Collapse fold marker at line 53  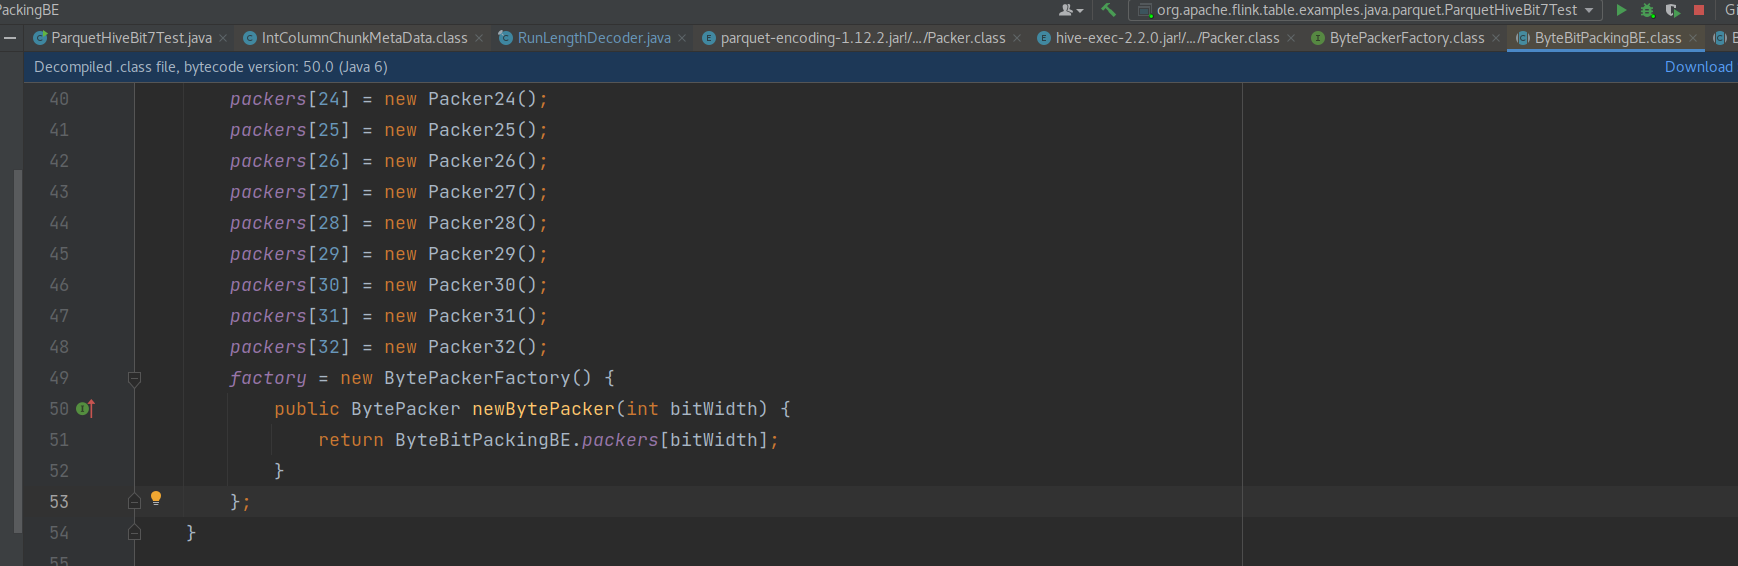(x=134, y=502)
